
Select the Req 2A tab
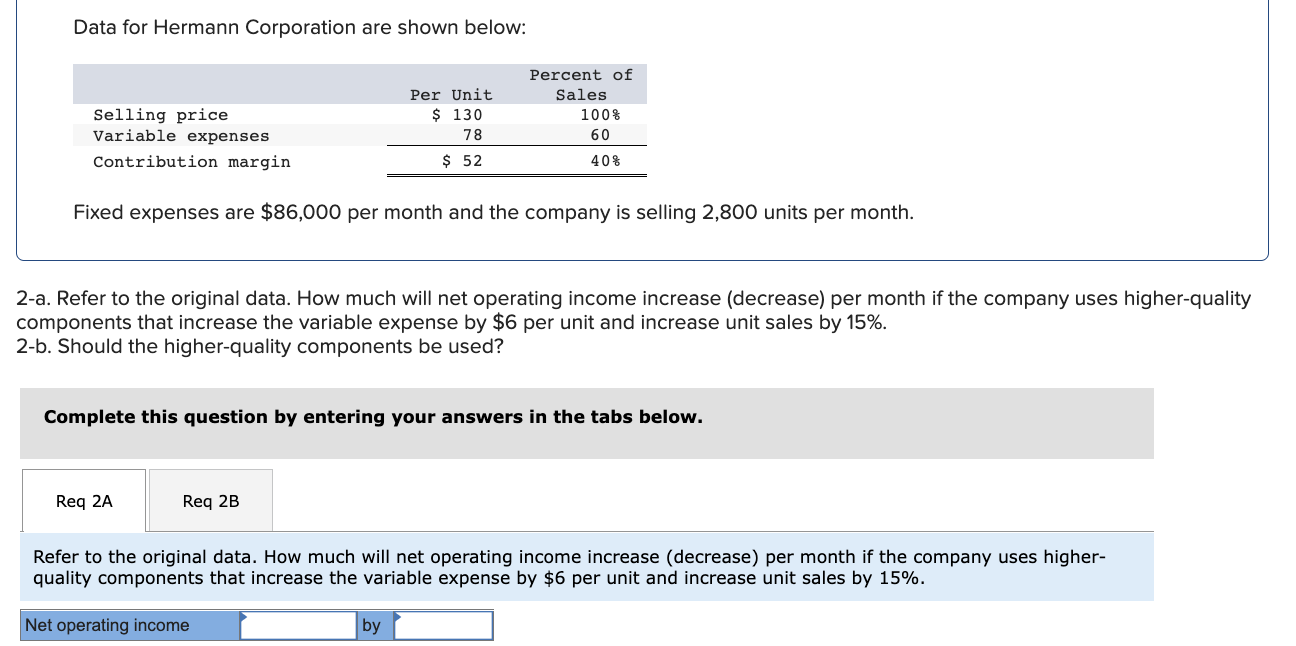83,500
